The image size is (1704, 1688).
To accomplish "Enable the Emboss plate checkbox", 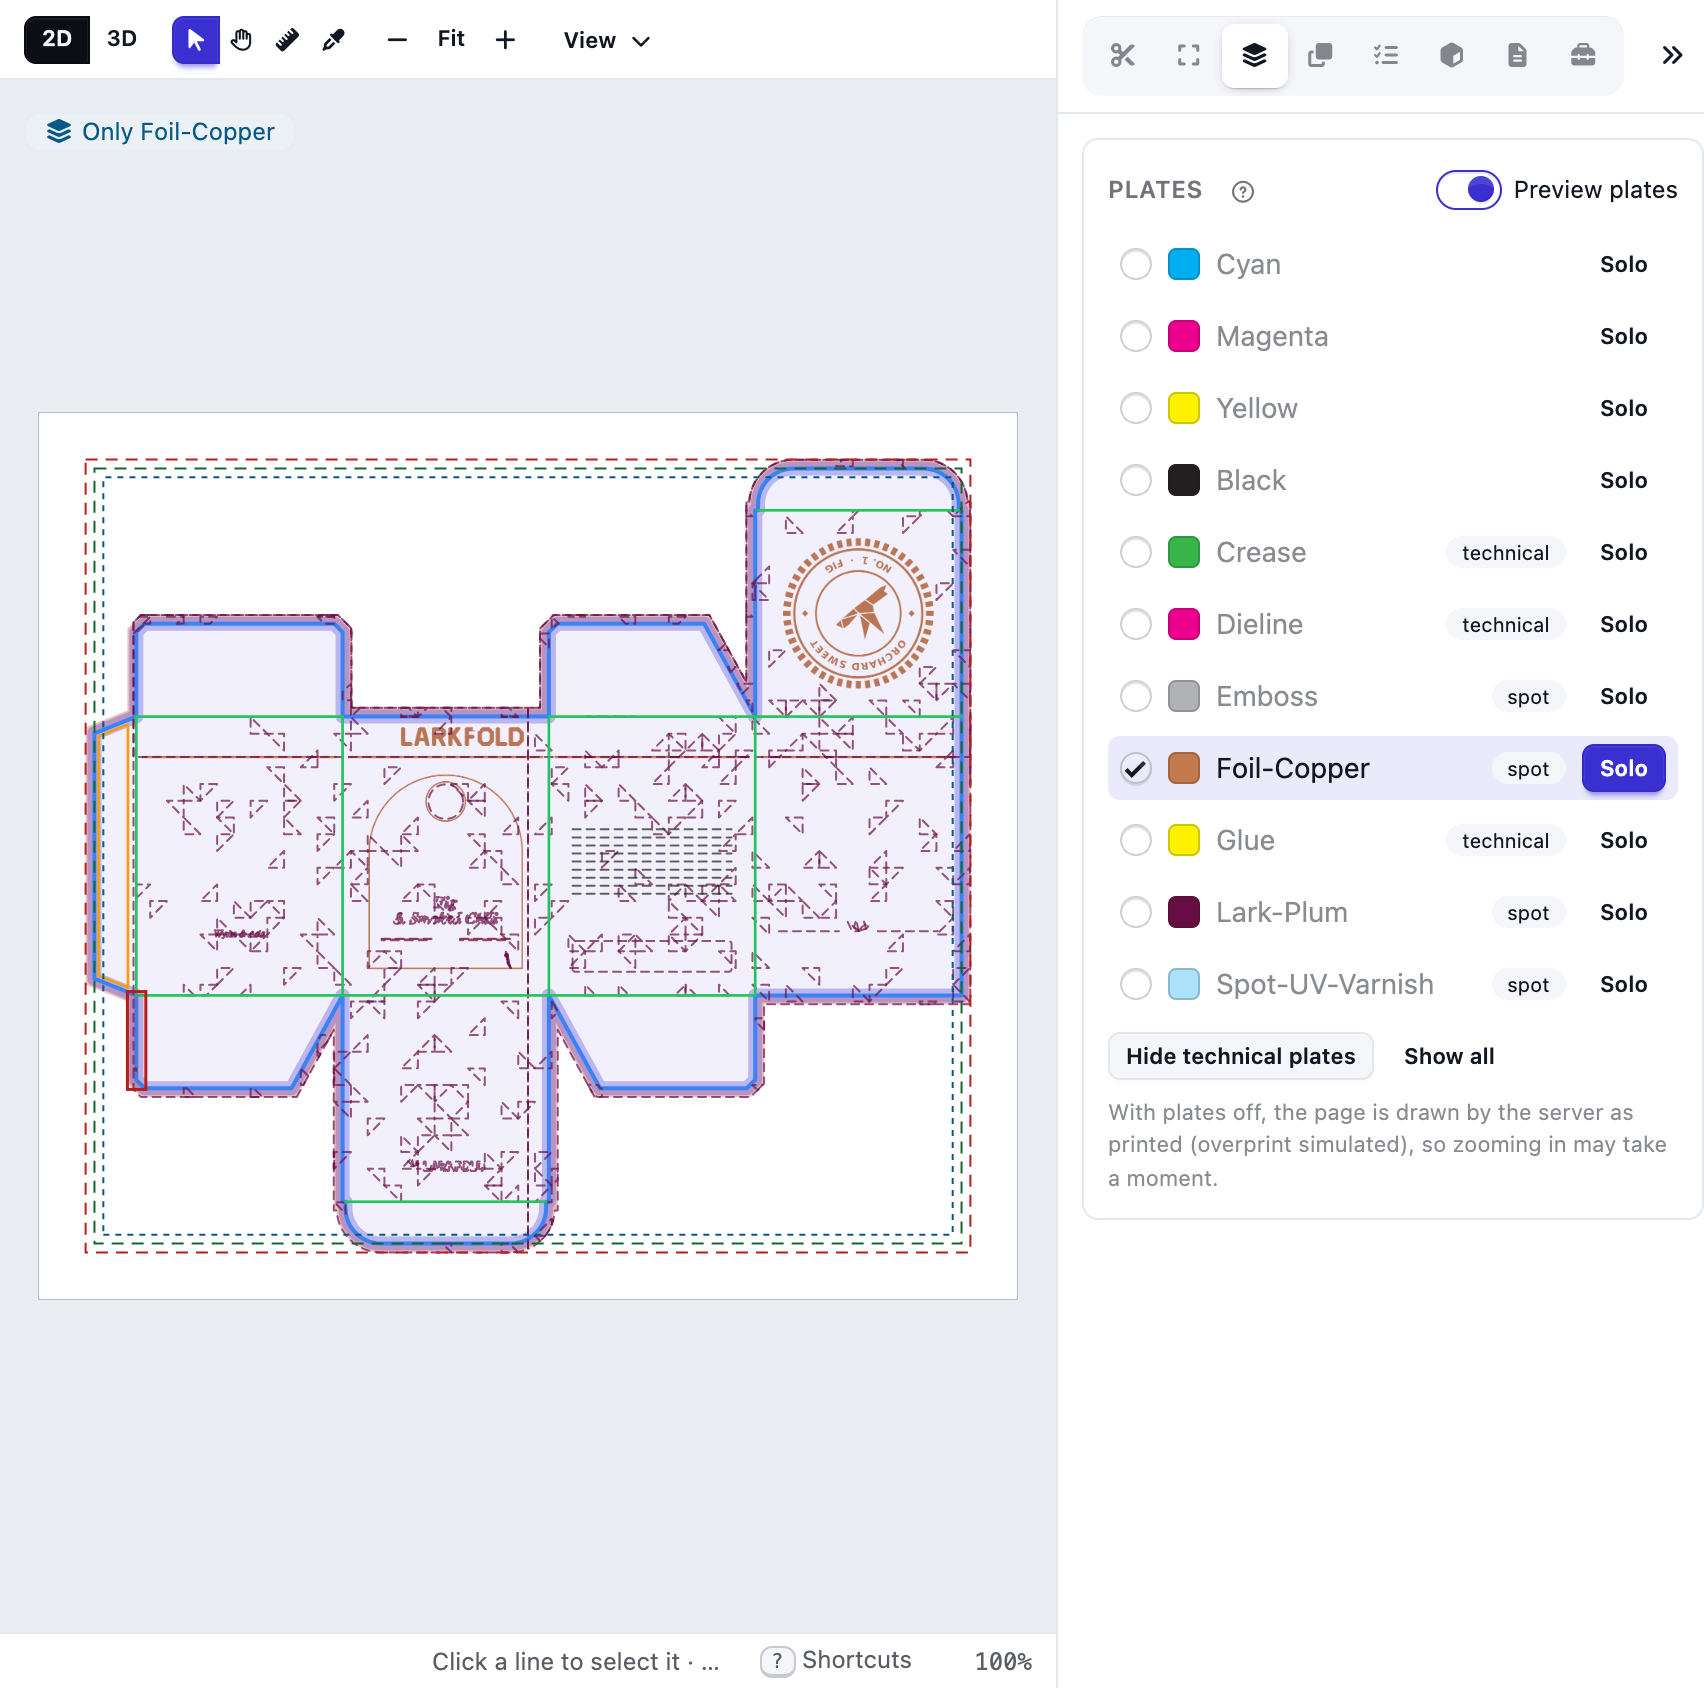I will click(x=1136, y=696).
